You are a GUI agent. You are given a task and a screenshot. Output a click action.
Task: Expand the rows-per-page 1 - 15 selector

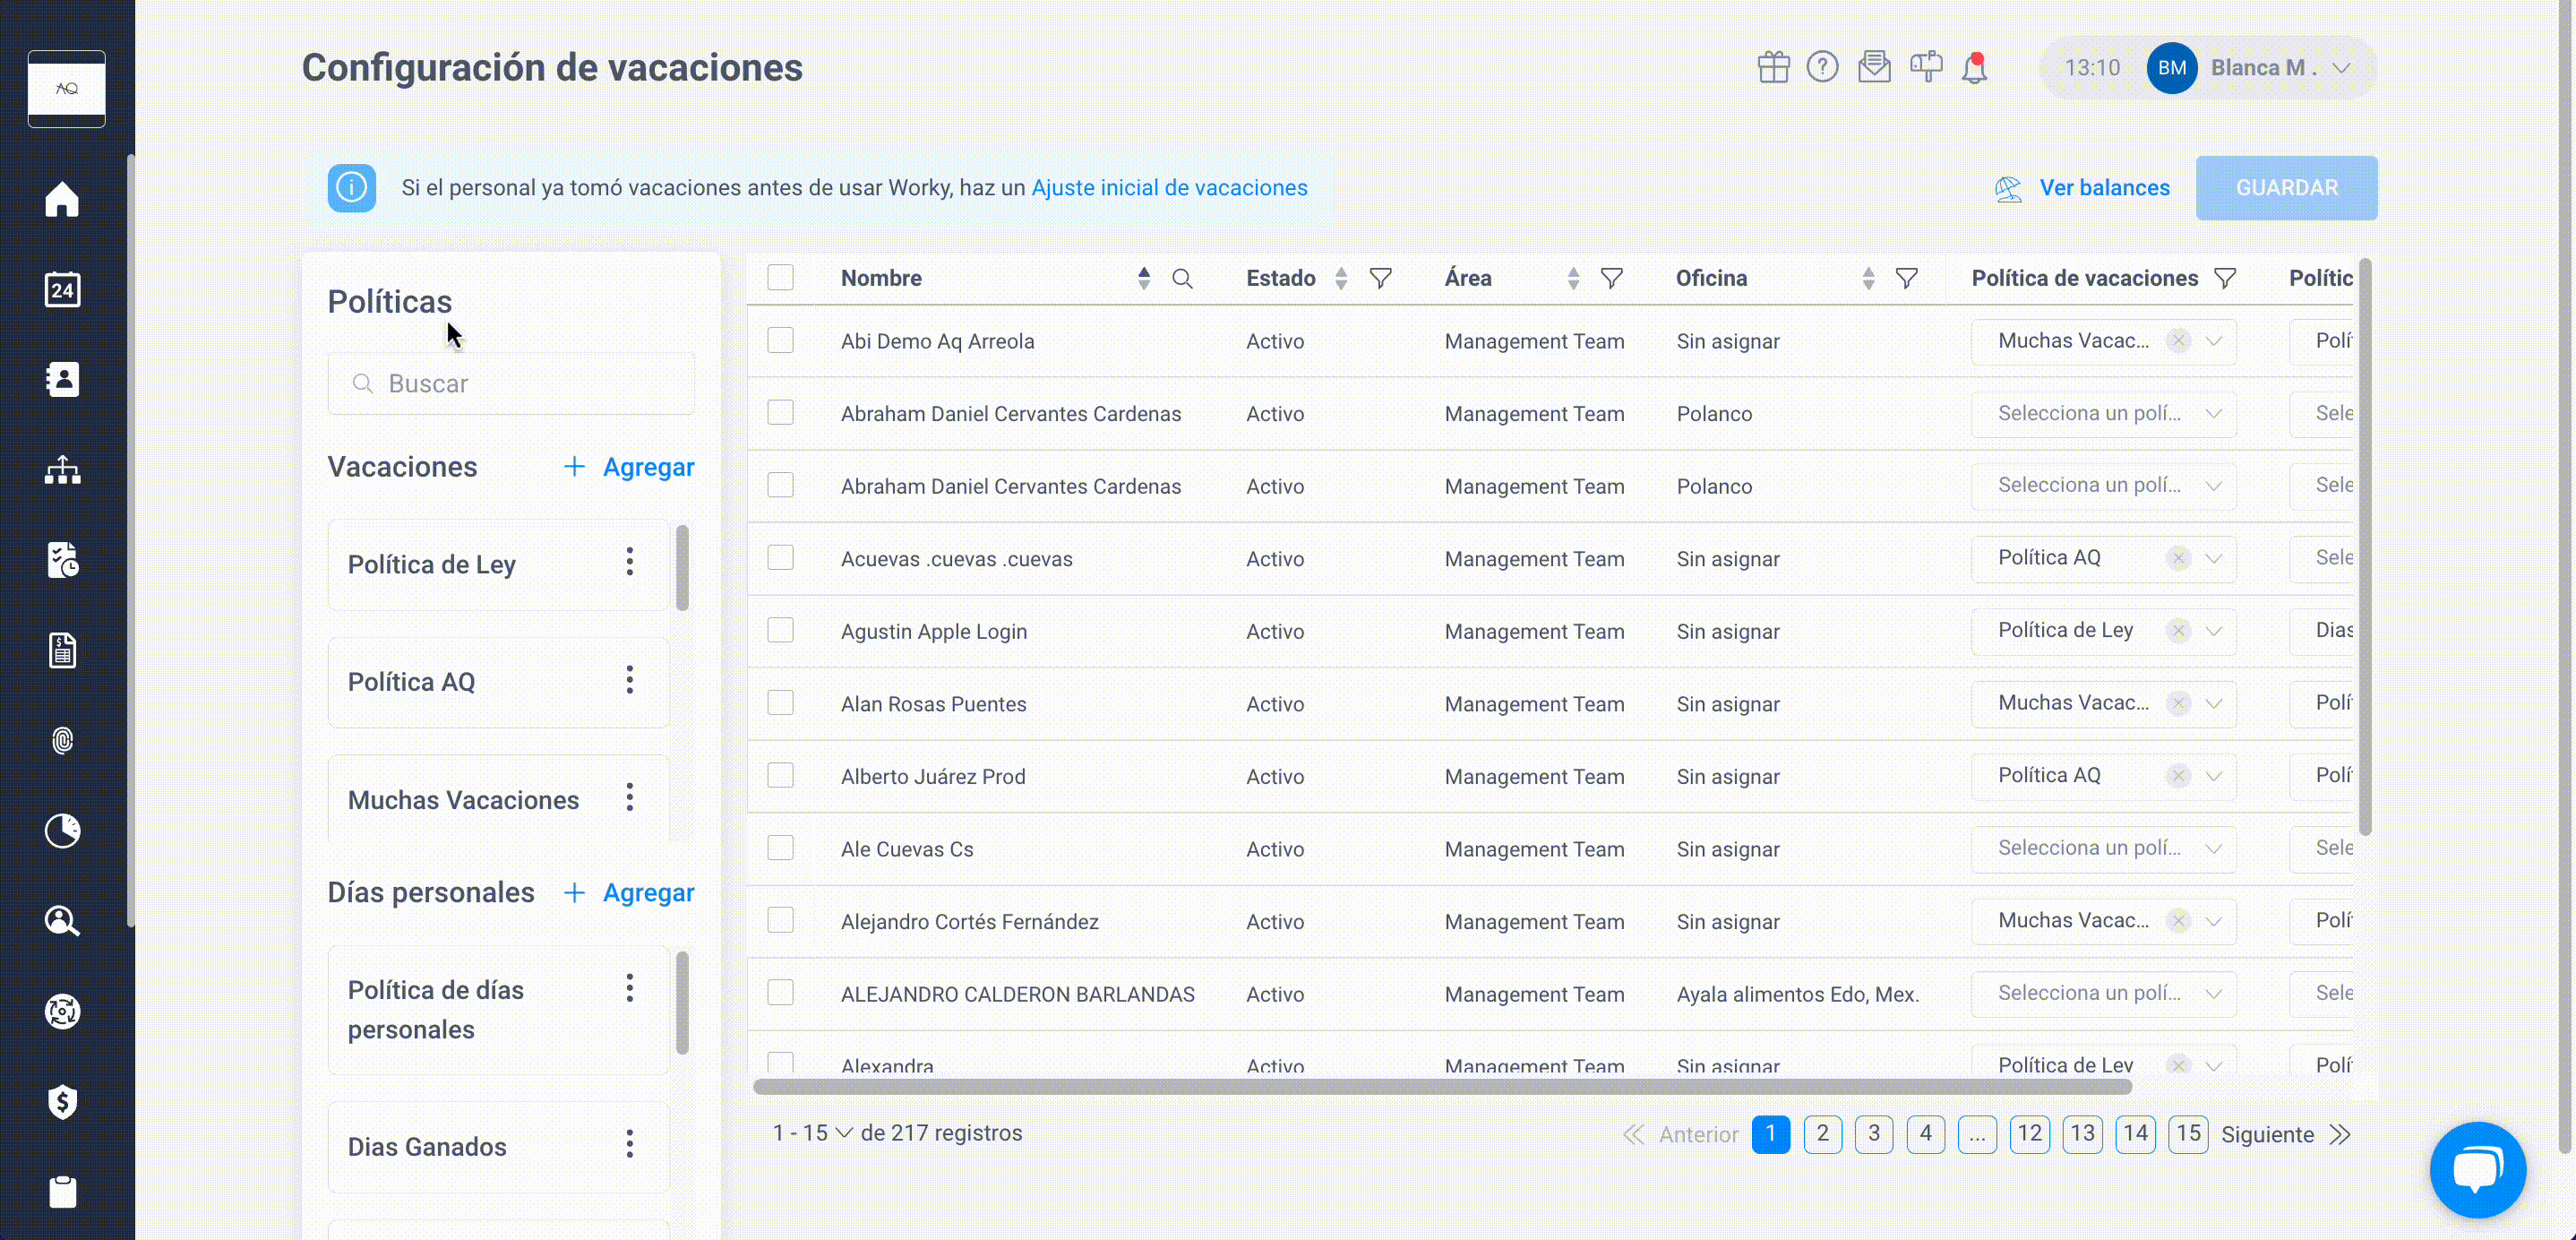812,1133
